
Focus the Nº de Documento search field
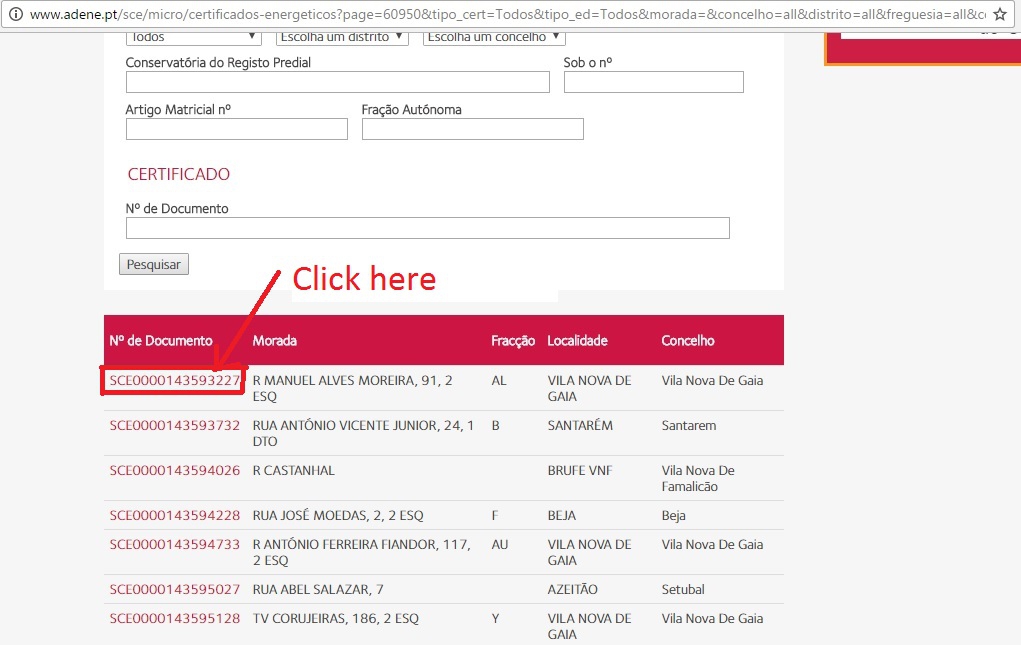(428, 228)
